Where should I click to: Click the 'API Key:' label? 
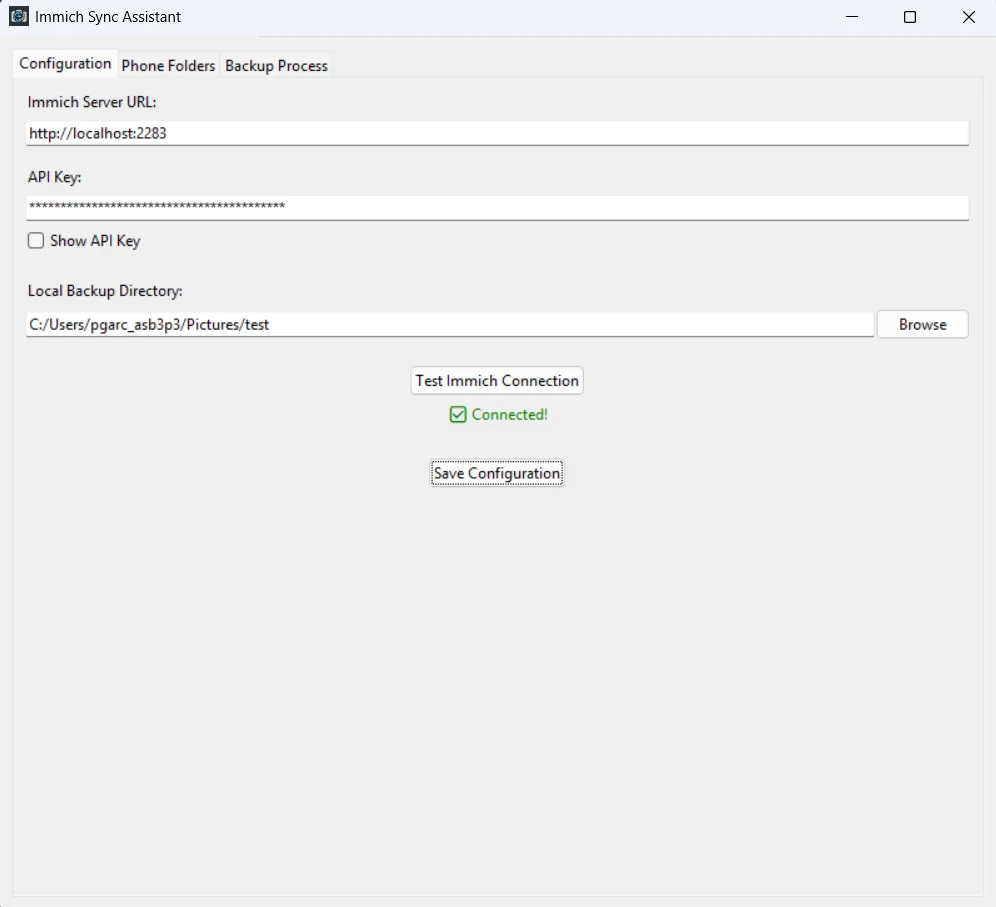(x=55, y=177)
